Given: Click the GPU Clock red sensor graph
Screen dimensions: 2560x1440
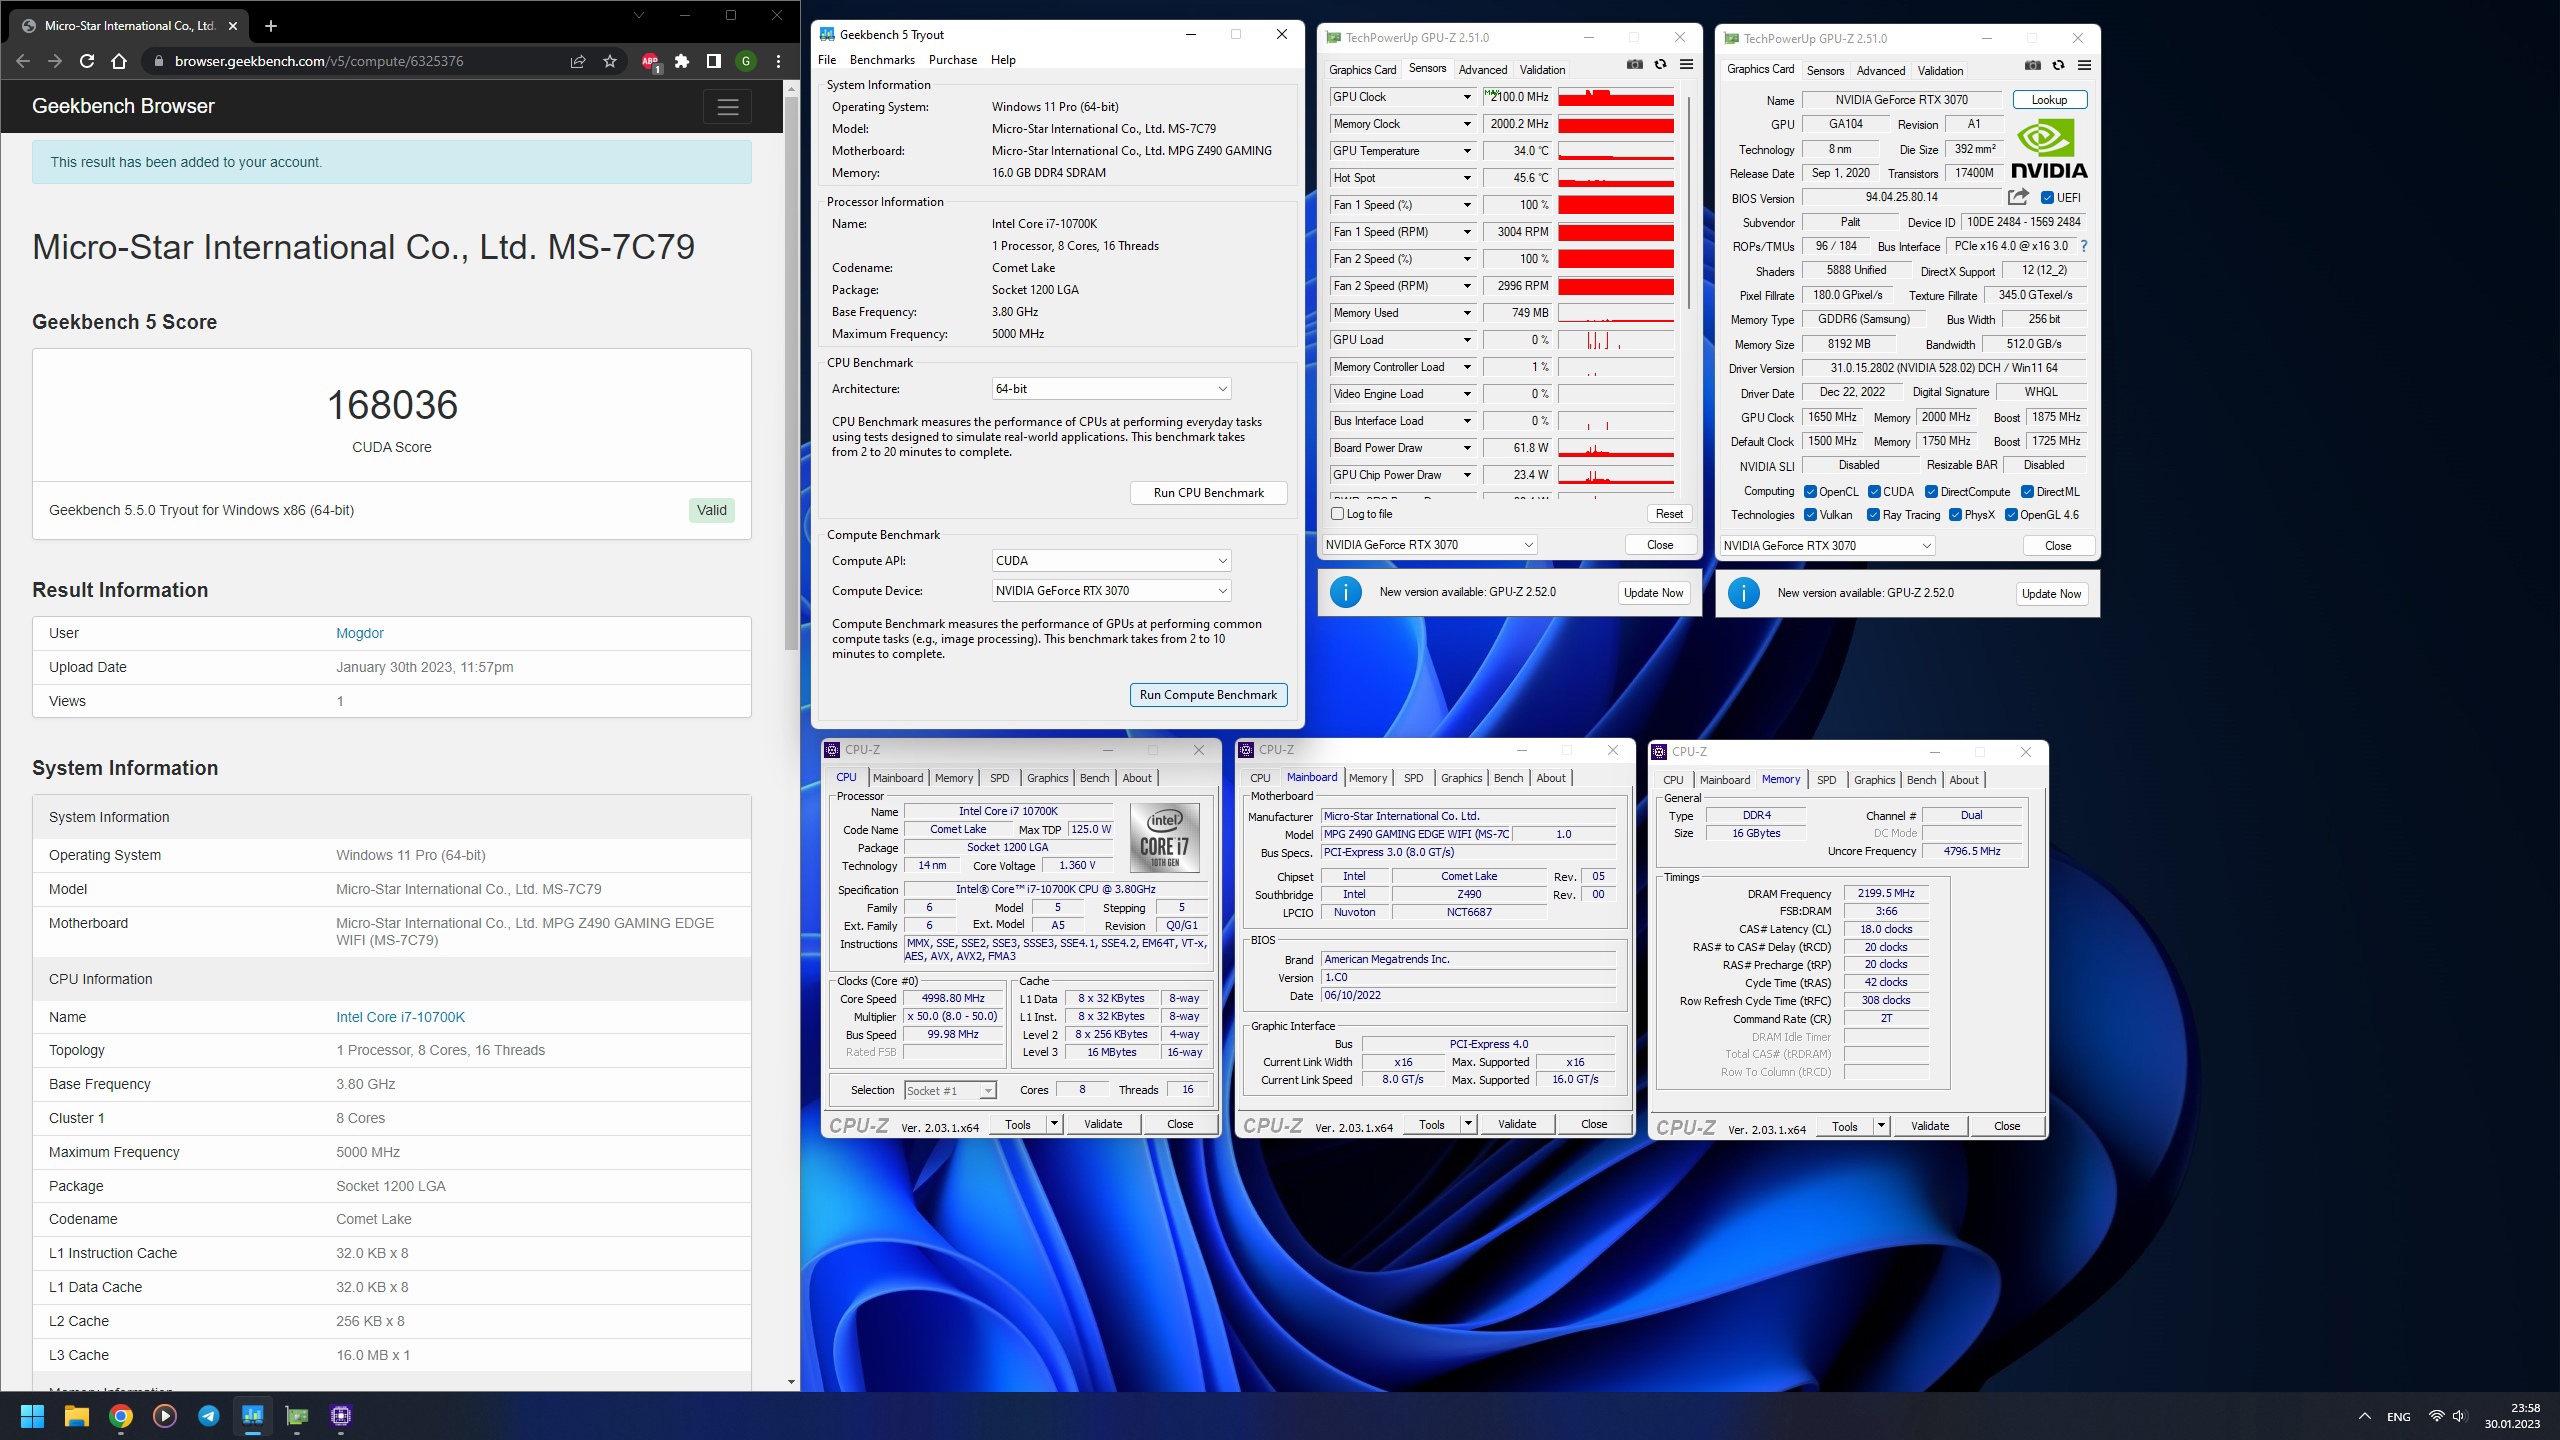Looking at the screenshot, I should click(1616, 97).
